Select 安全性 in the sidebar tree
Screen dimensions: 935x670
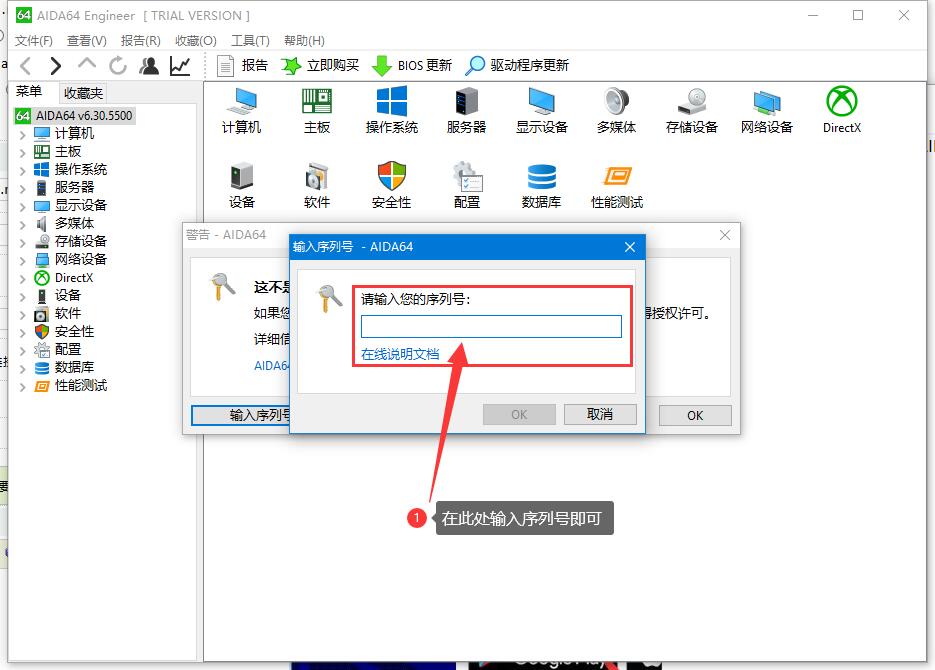(x=65, y=331)
